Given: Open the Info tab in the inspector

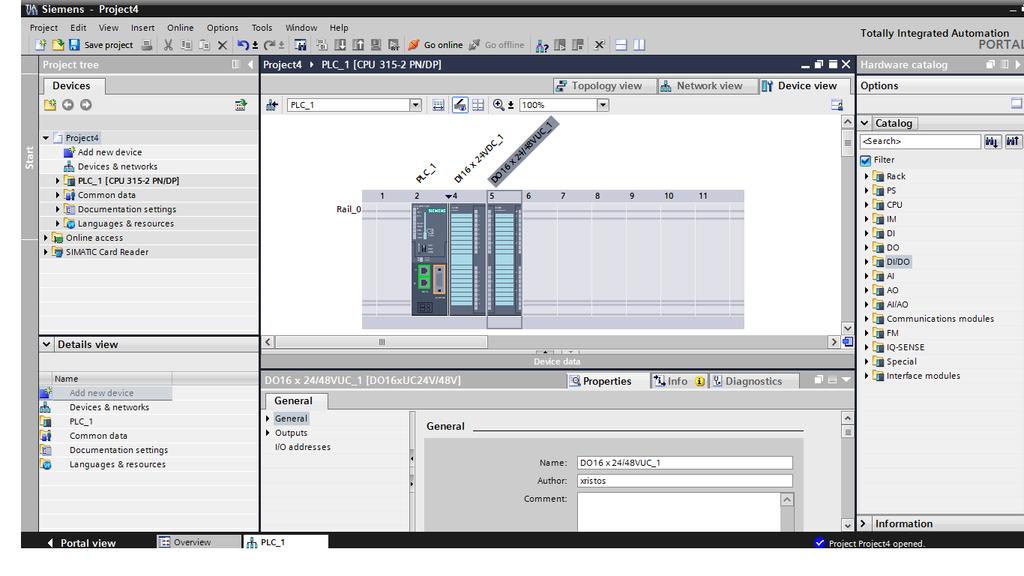Looking at the screenshot, I should tap(679, 381).
